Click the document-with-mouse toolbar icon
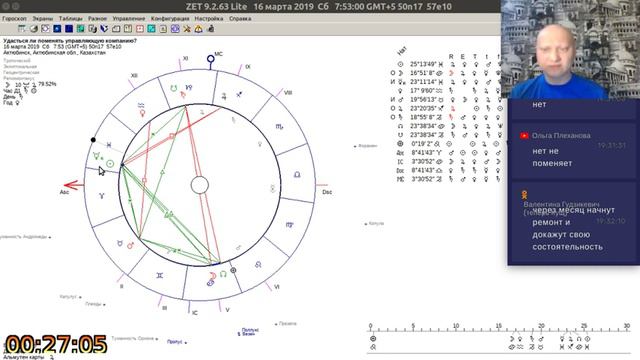 (93, 29)
